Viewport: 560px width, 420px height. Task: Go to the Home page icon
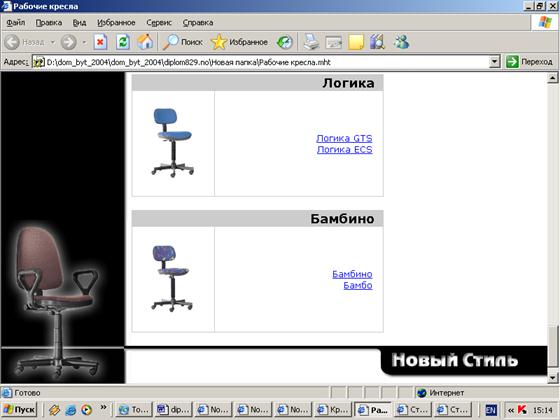point(145,42)
